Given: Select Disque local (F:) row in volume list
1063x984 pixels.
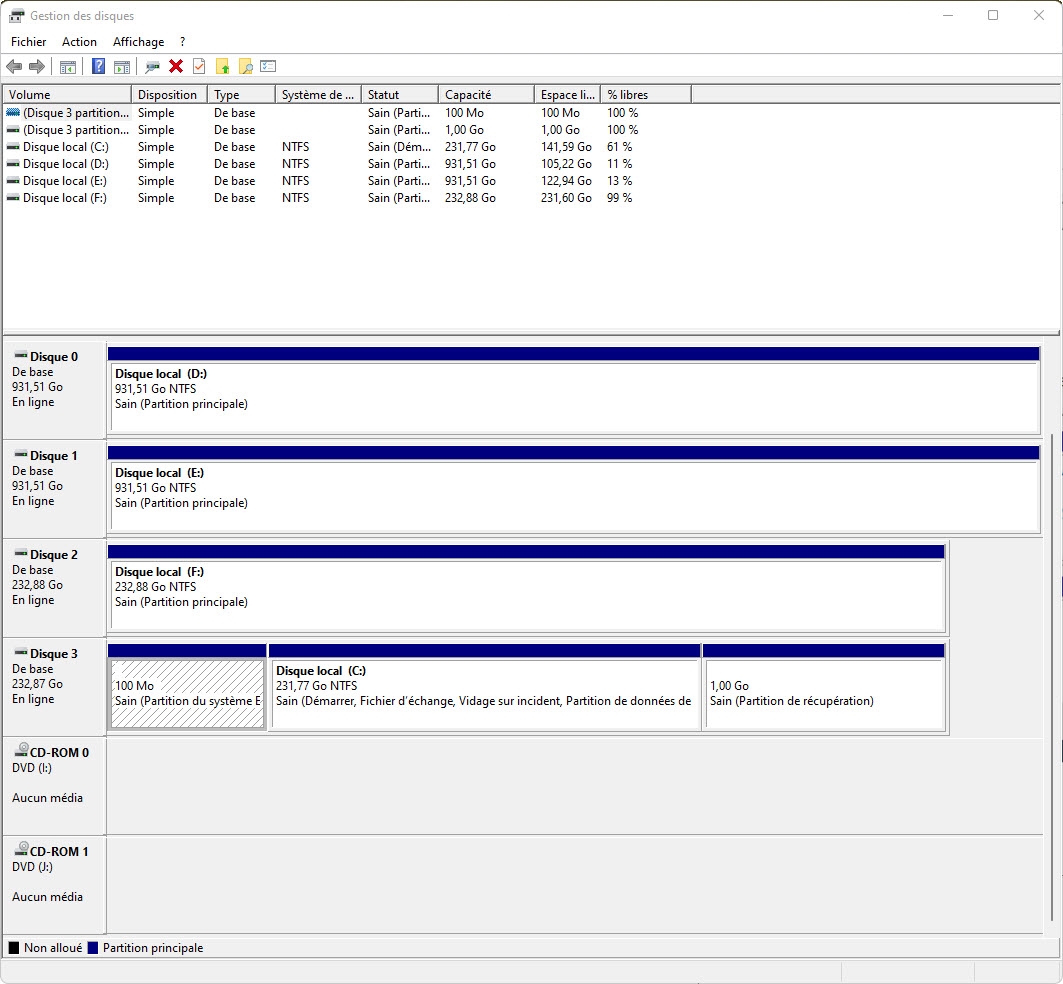Looking at the screenshot, I should pyautogui.click(x=65, y=198).
